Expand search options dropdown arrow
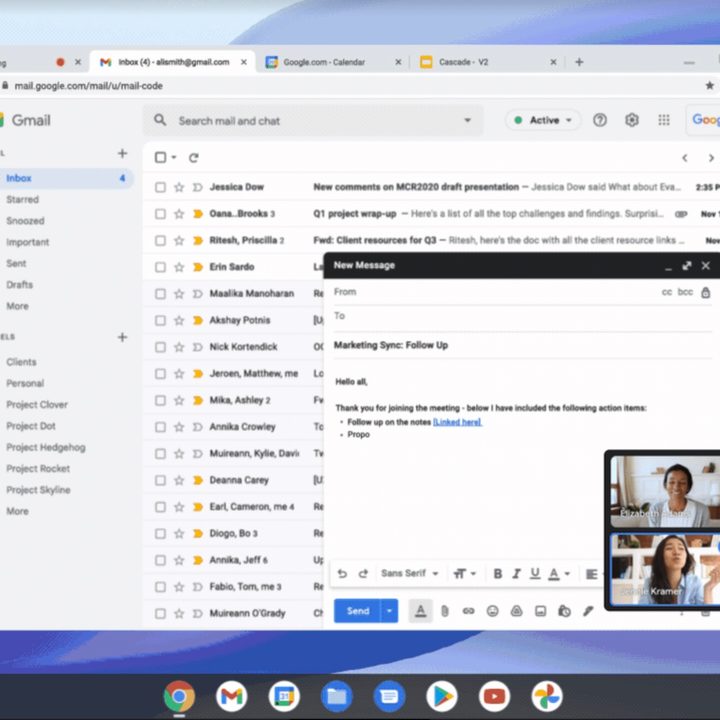 tap(467, 120)
